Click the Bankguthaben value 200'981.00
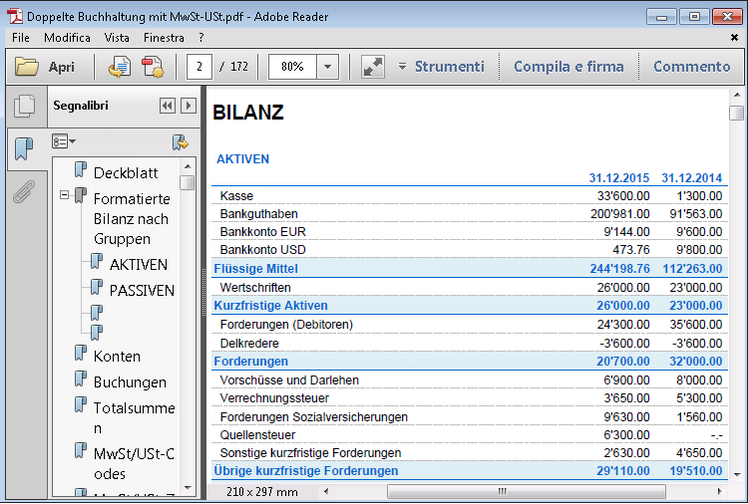748x504 pixels. 620,214
